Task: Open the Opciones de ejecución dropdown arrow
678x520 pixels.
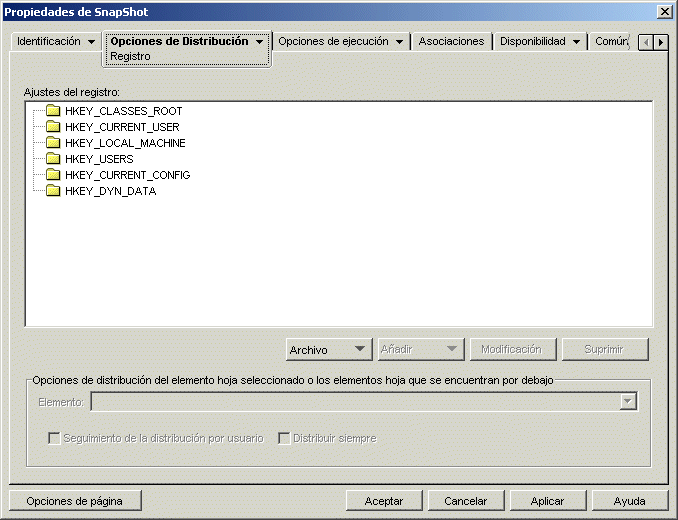Action: pos(400,42)
